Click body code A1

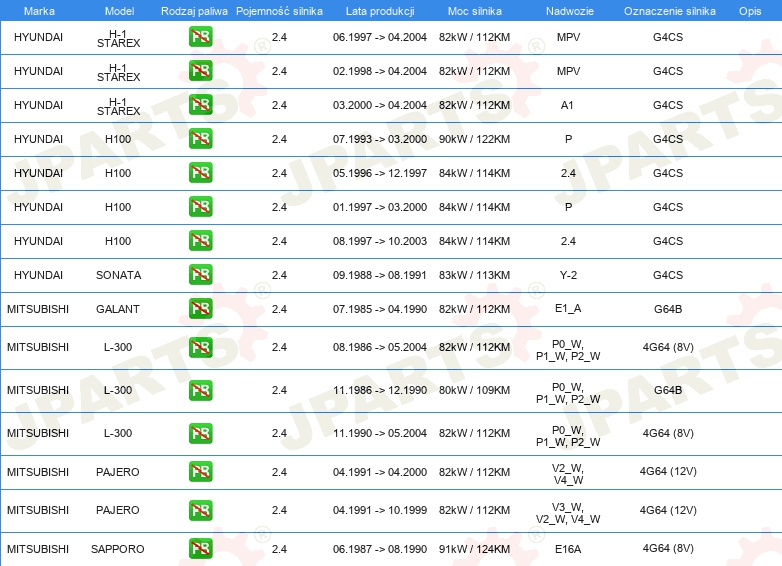pyautogui.click(x=567, y=105)
